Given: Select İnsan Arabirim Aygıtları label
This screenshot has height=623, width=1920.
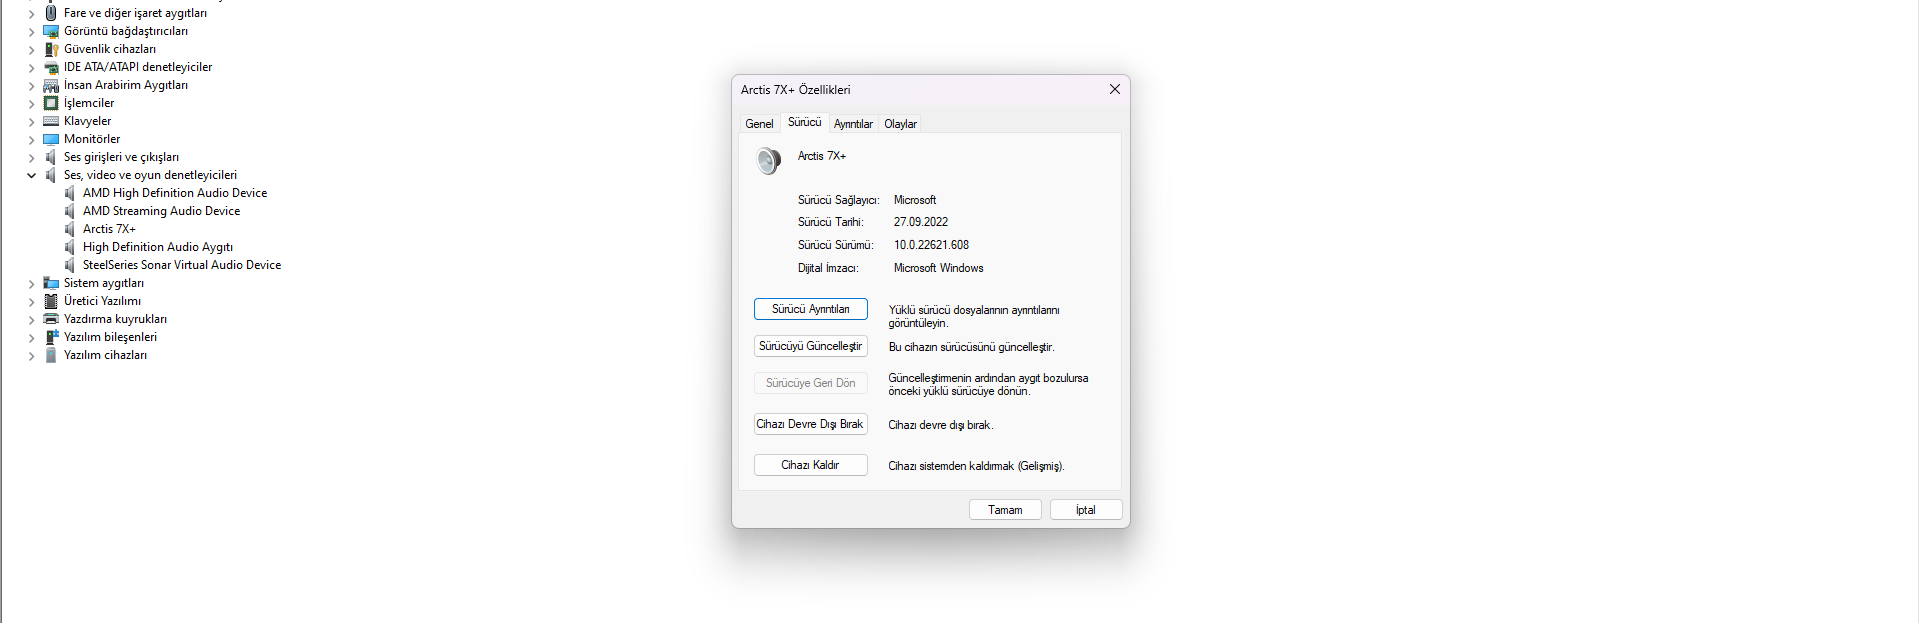Looking at the screenshot, I should click(126, 85).
